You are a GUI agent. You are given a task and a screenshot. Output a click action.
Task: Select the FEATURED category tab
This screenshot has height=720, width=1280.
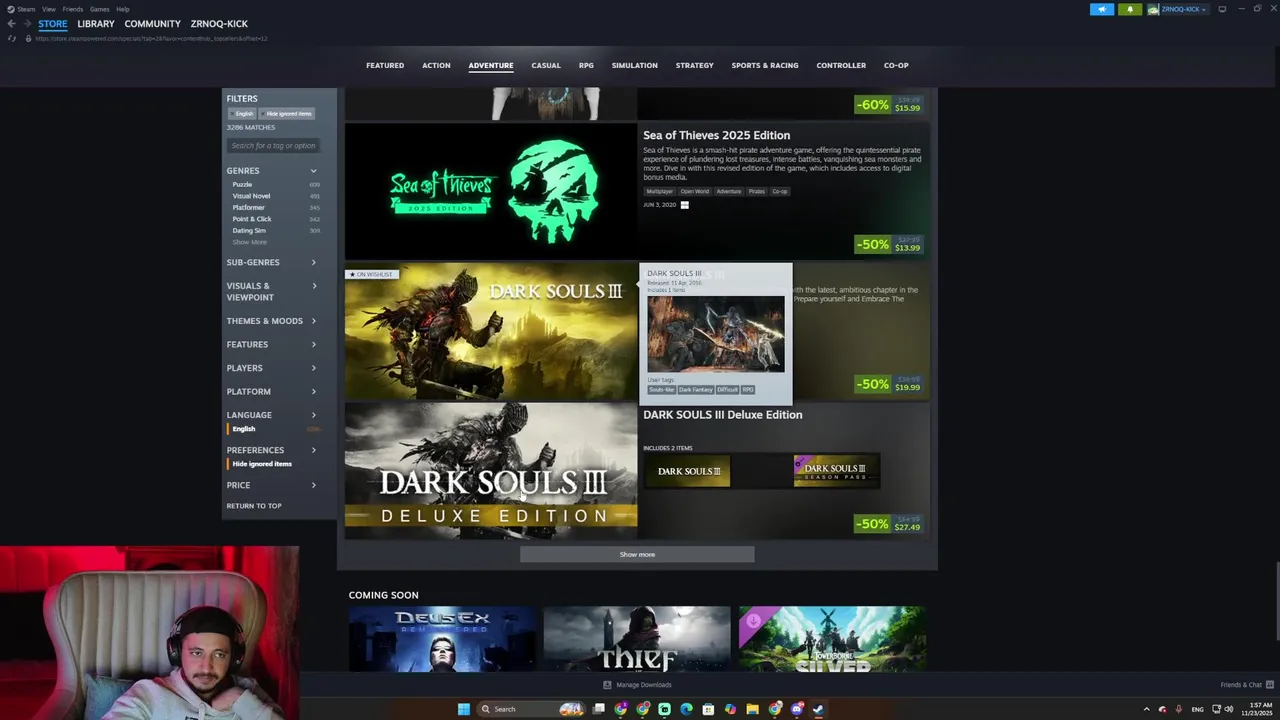(385, 66)
